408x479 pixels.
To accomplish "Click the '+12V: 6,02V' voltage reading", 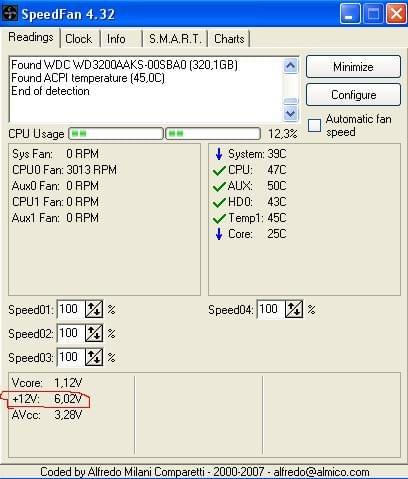I will click(47, 399).
